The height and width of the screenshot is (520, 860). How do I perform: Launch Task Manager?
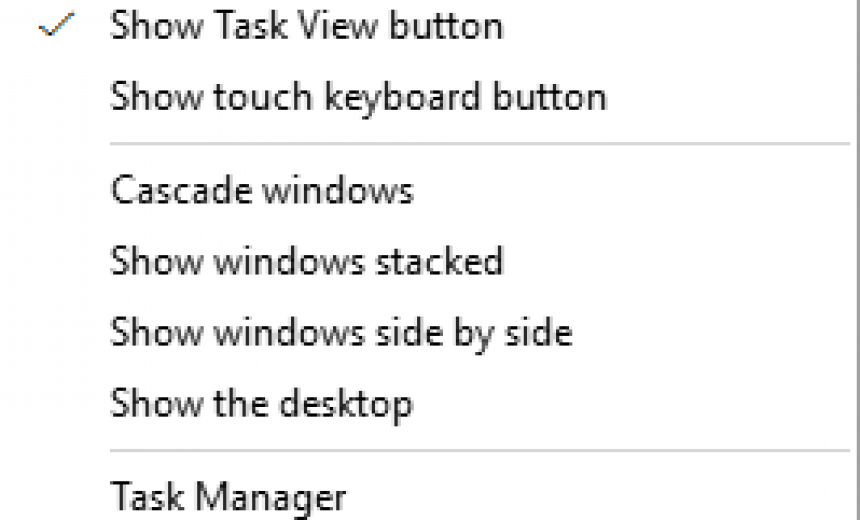(x=228, y=496)
